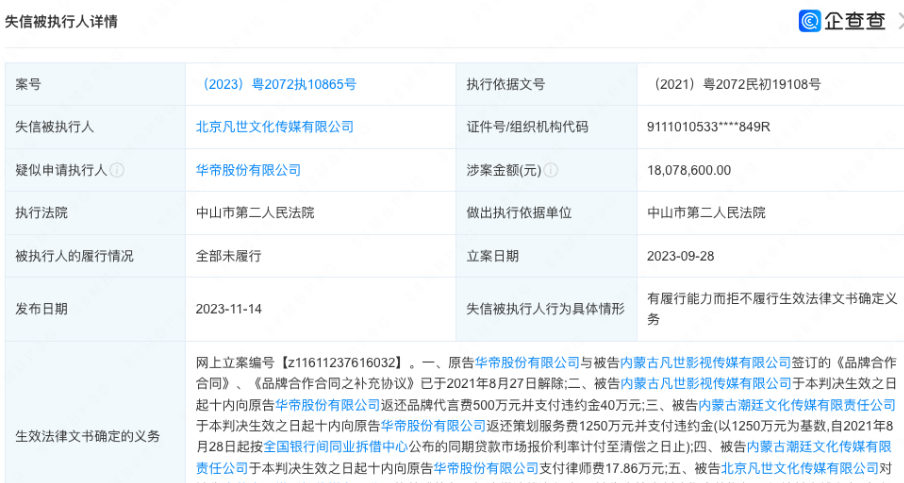
Task: Open 全国银行间同业拆借中心 link
Action: click(x=336, y=447)
